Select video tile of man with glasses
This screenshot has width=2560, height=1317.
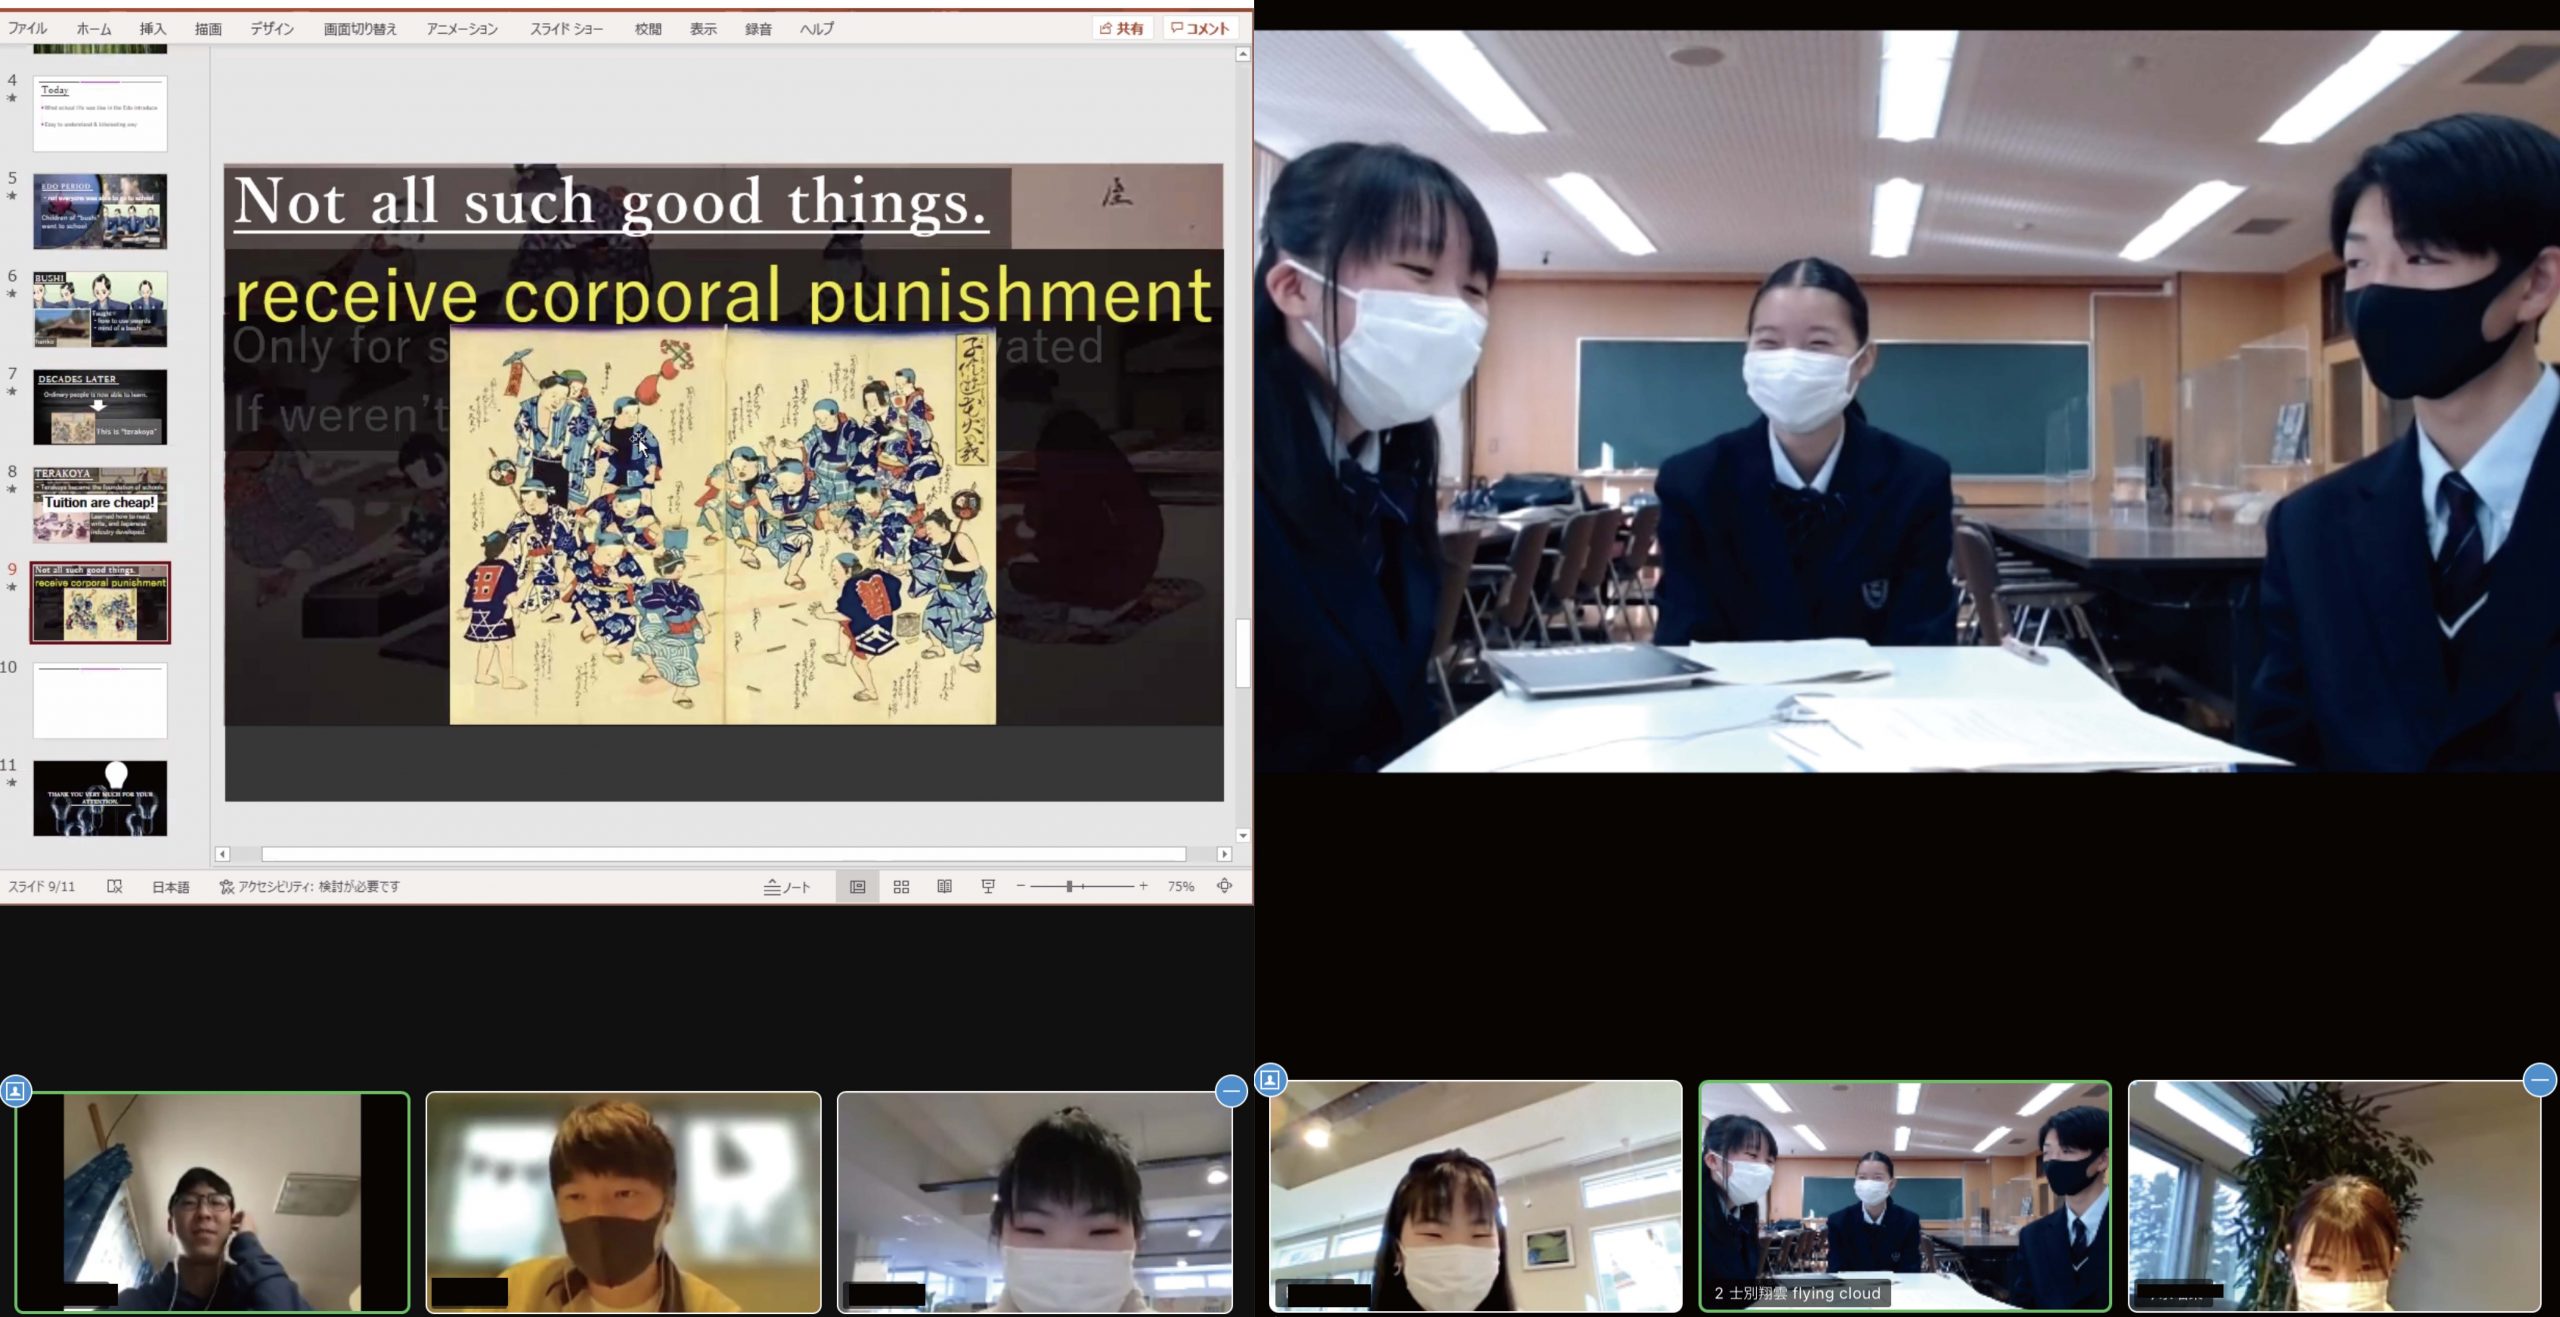212,1202
